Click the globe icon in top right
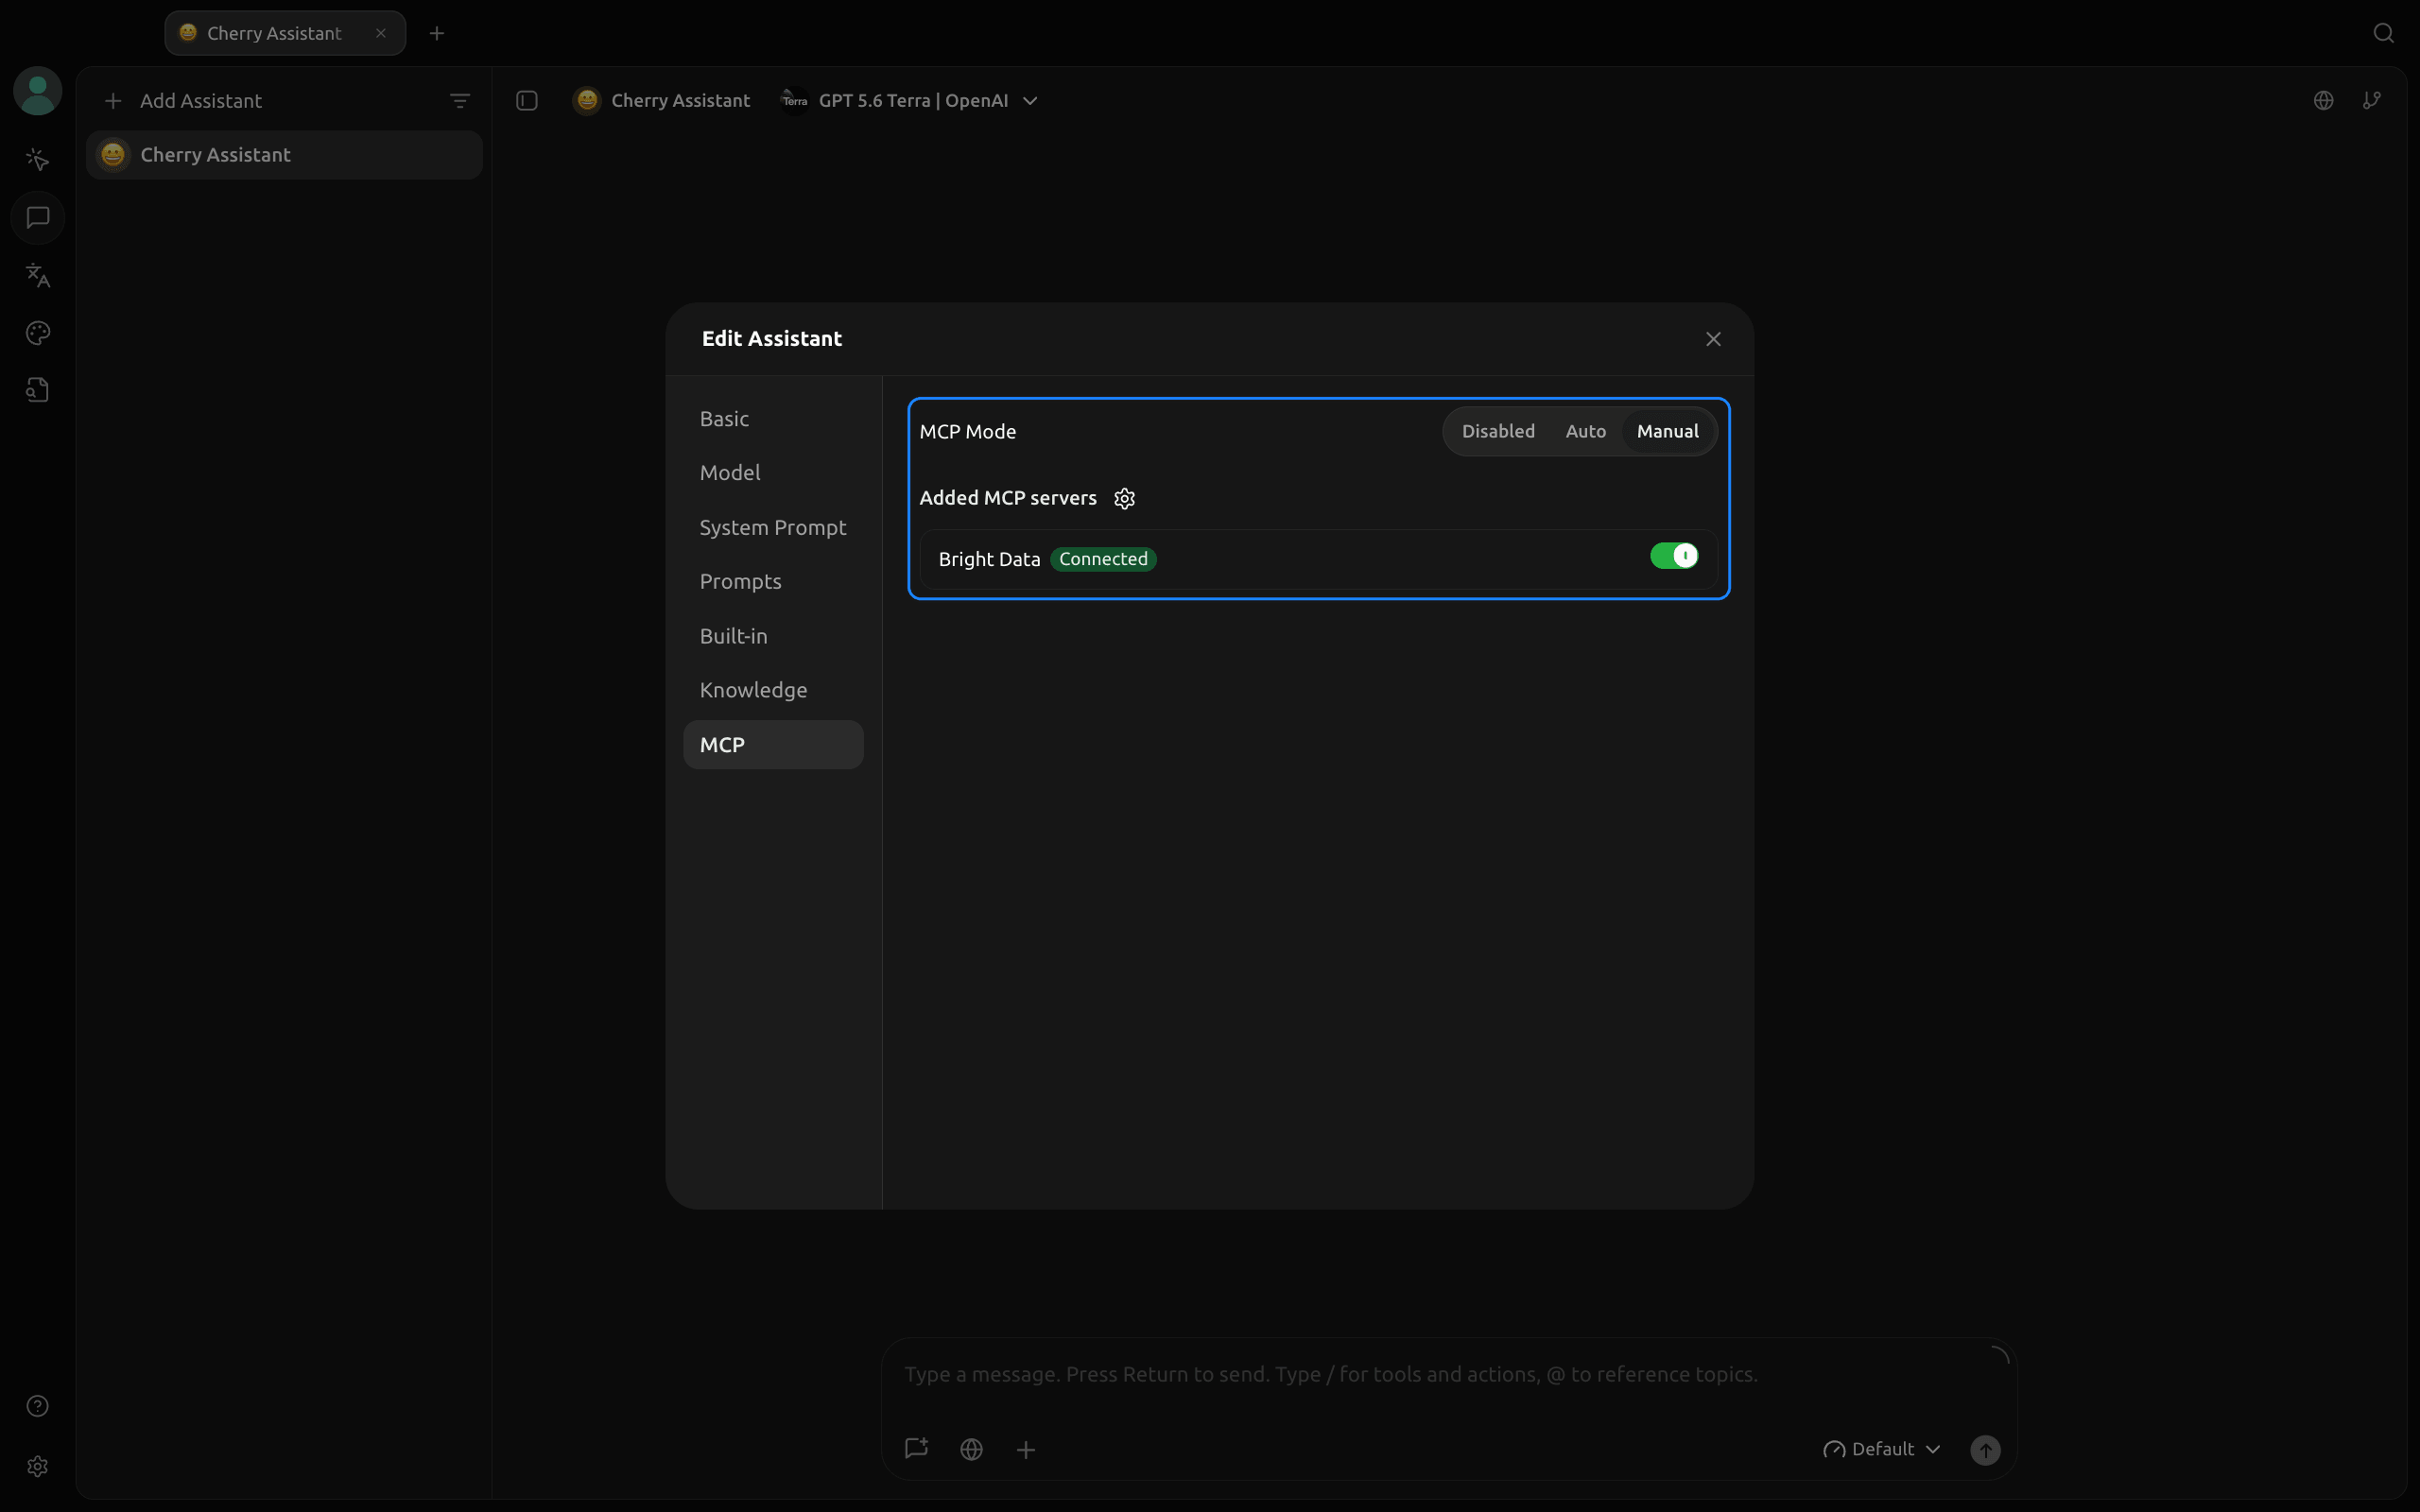Screen dimensions: 2420x1512 [x=2324, y=101]
